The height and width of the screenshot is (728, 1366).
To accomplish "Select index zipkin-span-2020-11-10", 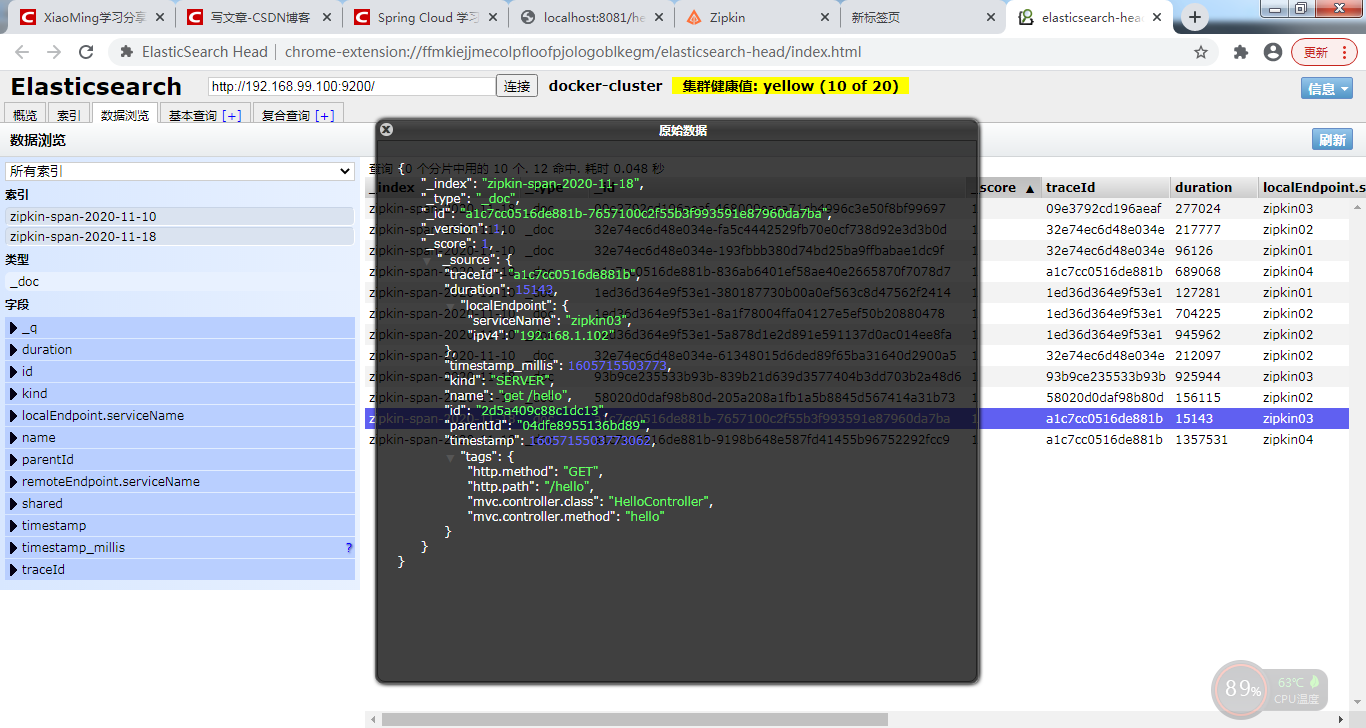I will pos(180,216).
